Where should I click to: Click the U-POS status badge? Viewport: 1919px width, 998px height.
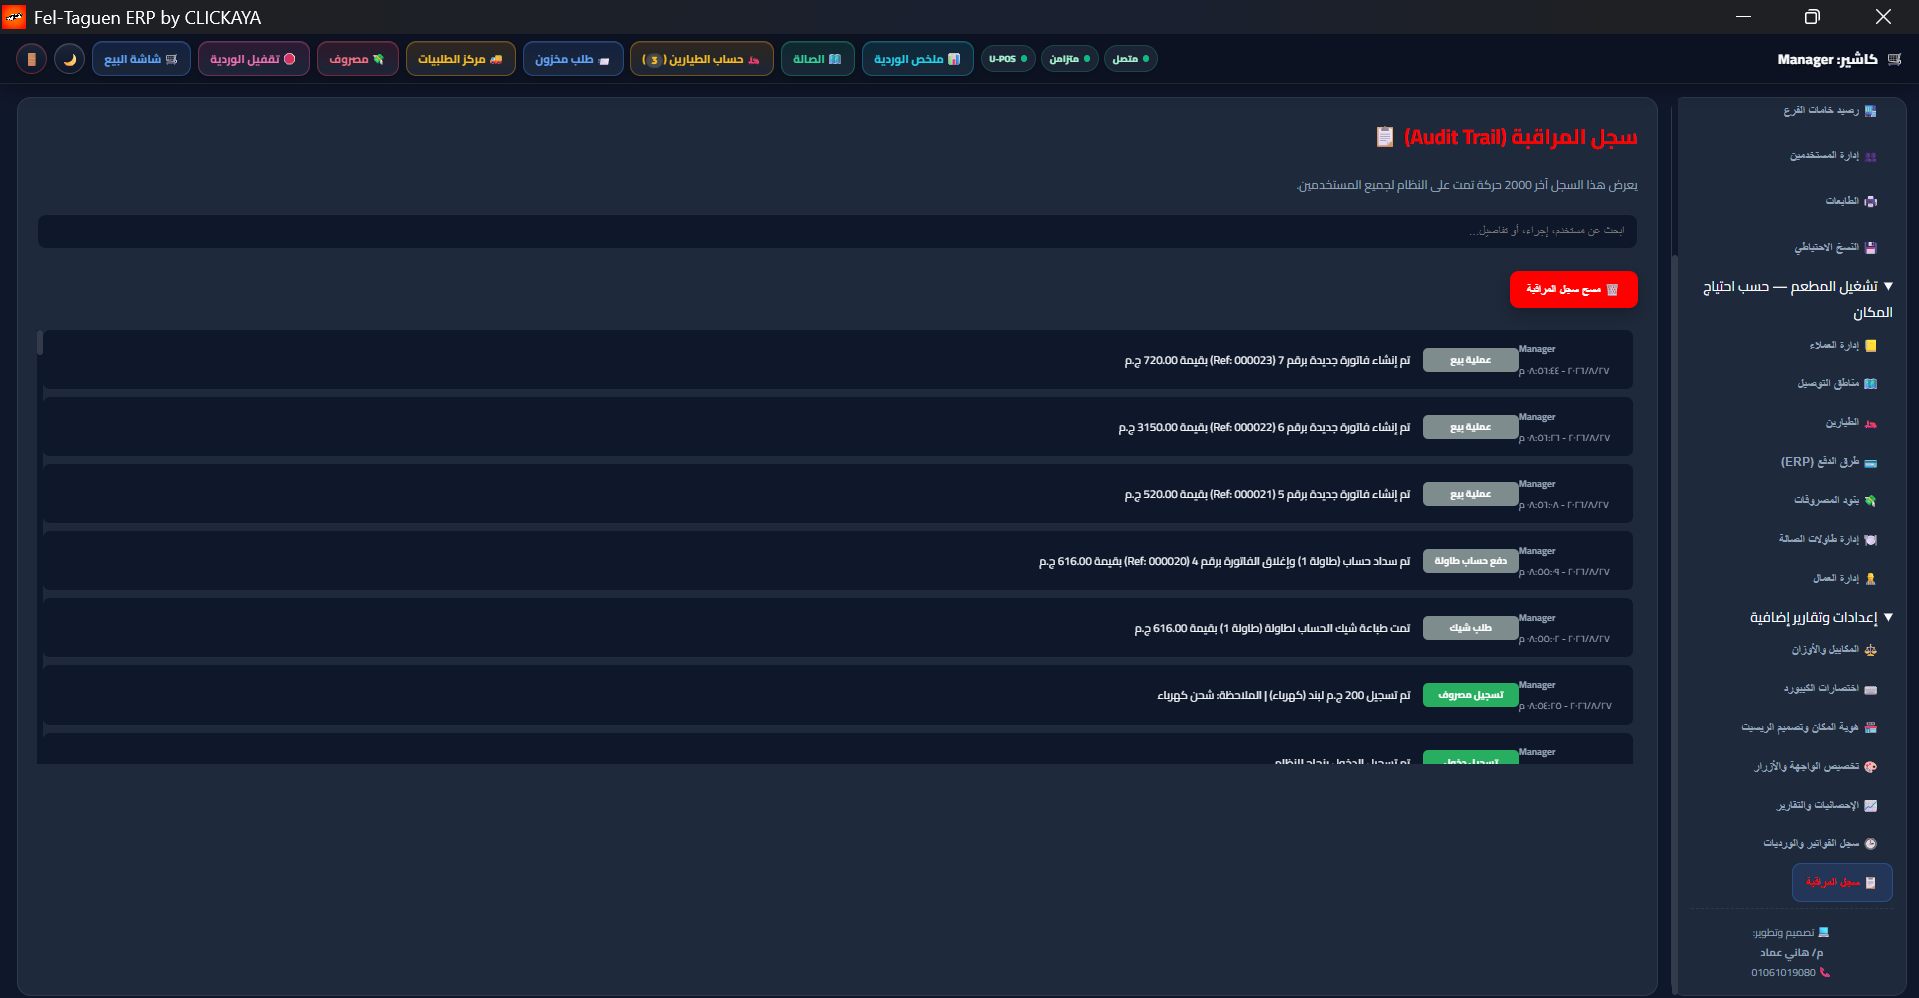coord(1008,59)
